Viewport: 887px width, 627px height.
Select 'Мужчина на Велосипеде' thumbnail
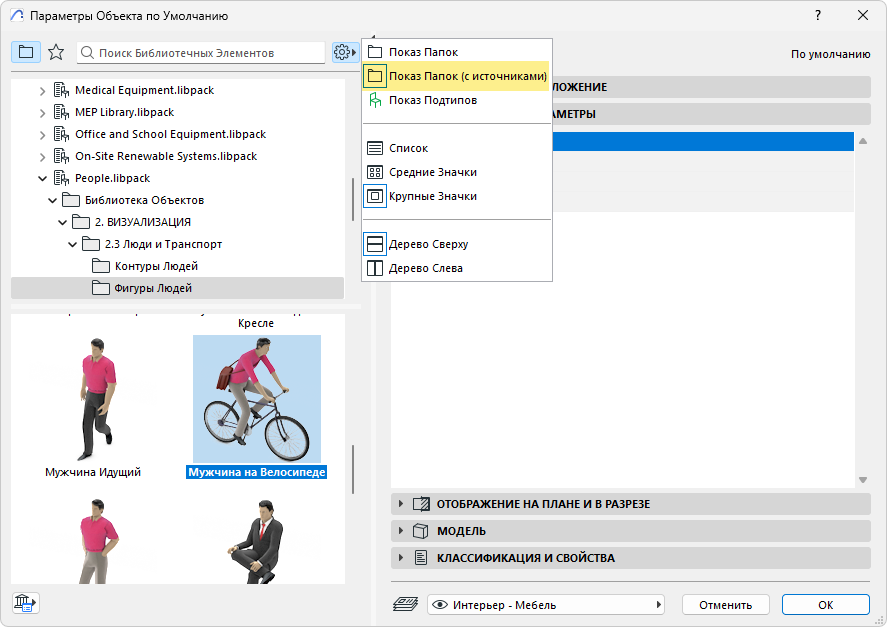pyautogui.click(x=257, y=399)
